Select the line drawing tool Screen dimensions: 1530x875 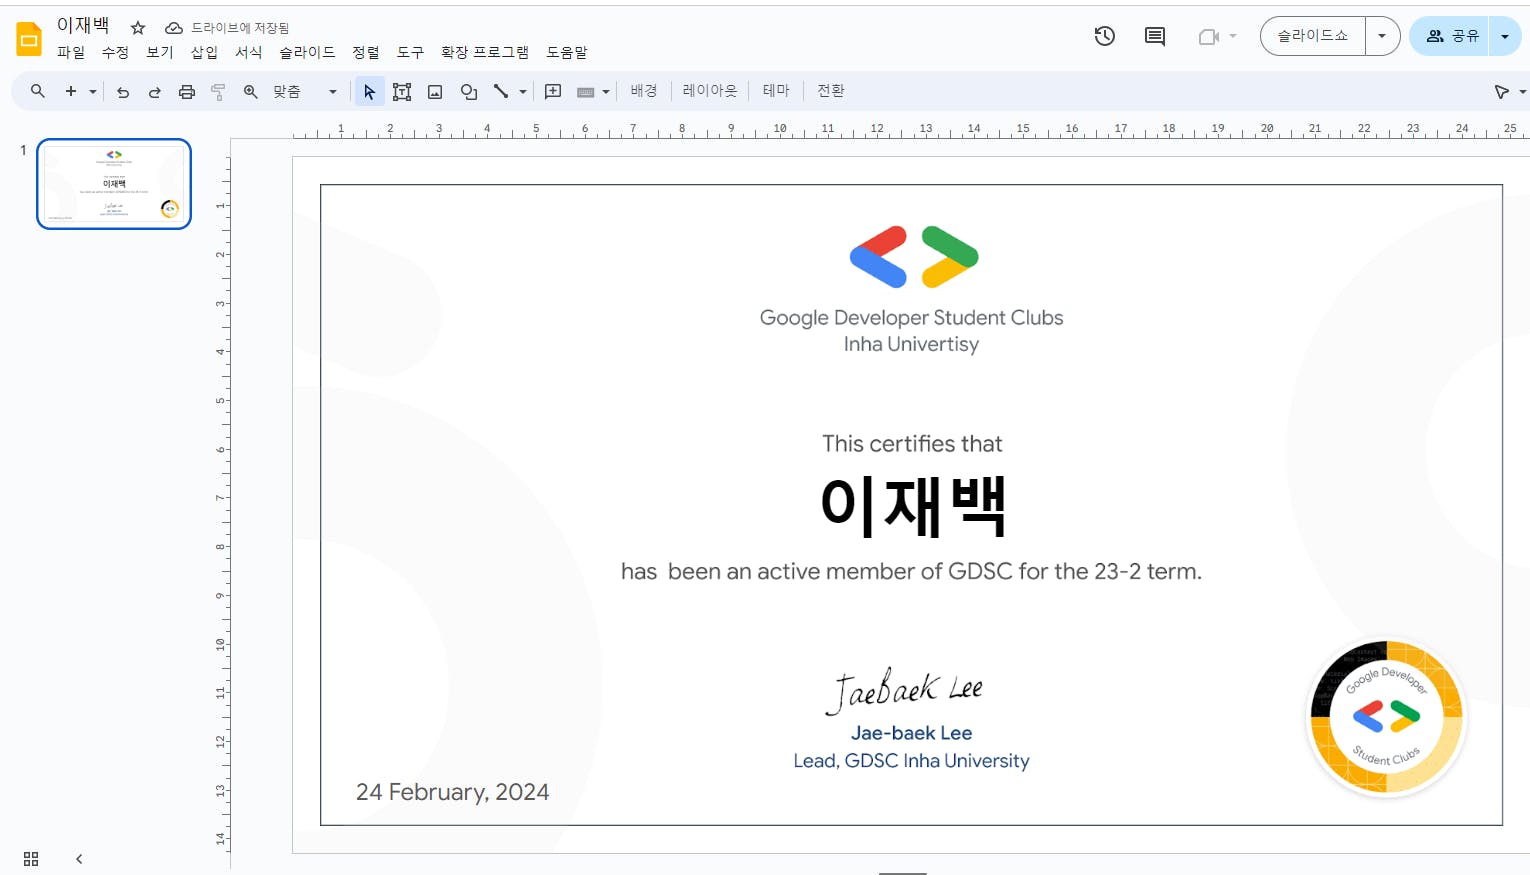(501, 91)
